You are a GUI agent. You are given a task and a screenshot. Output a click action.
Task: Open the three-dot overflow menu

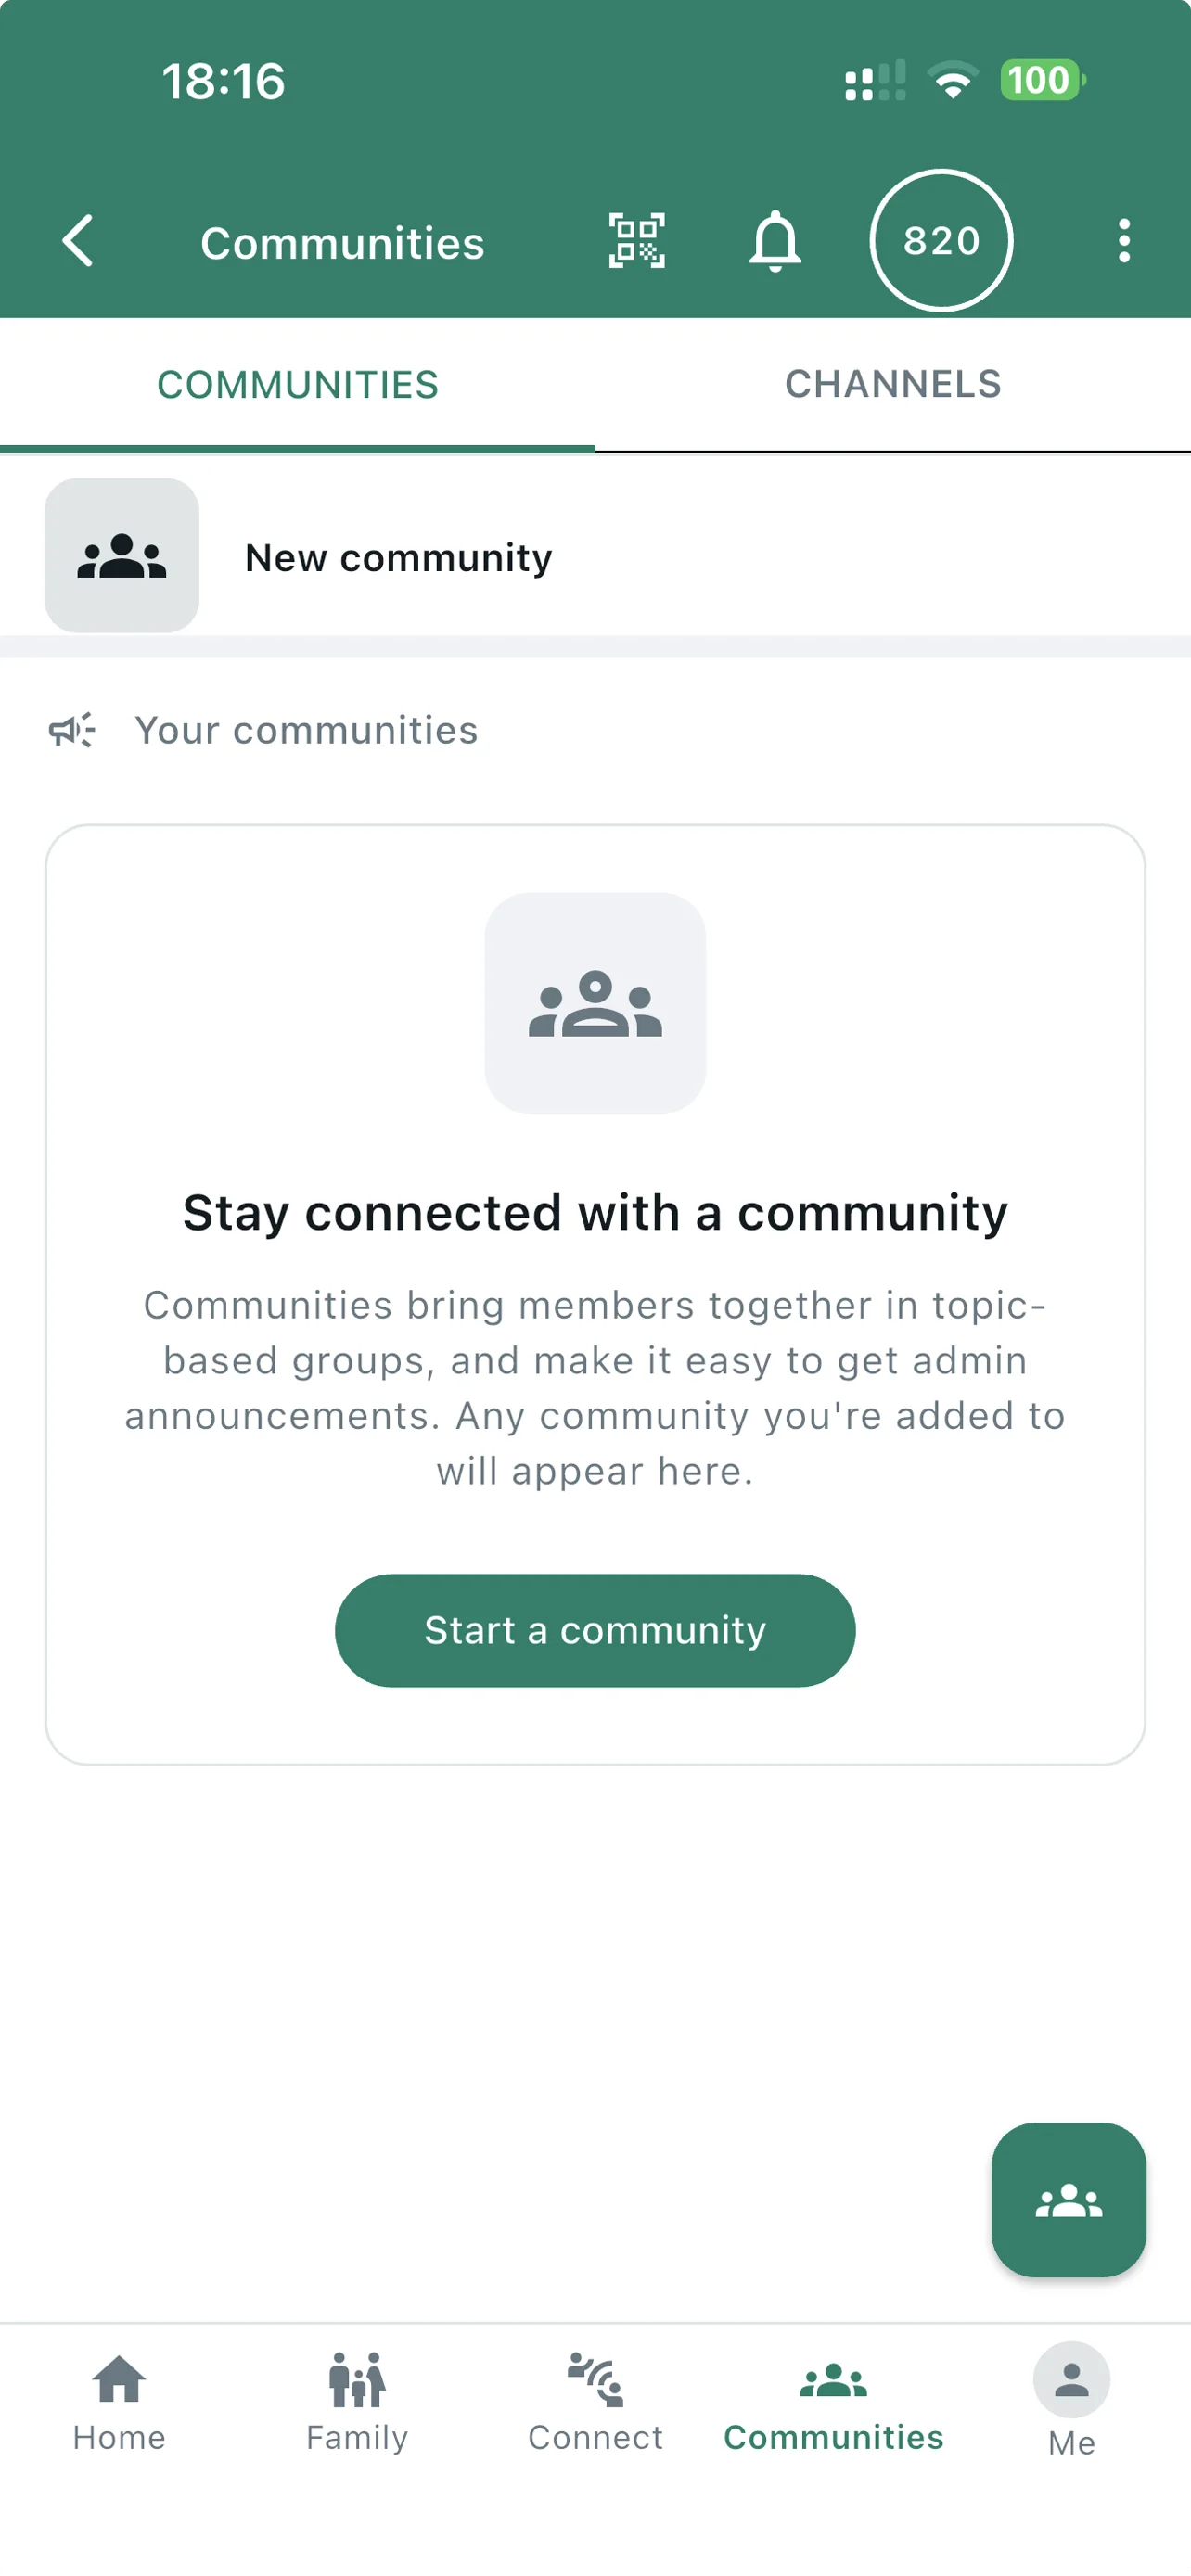coord(1124,241)
